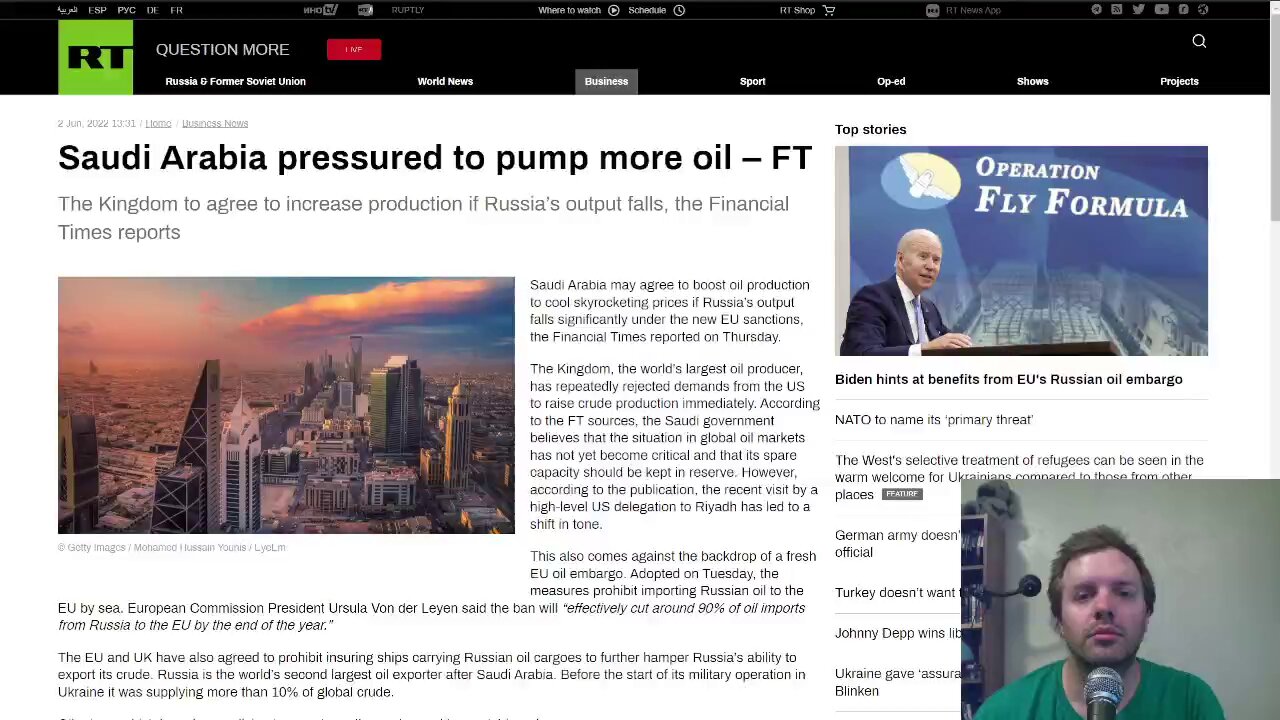Click the Schedule clock icon
Screen dimensions: 1280x720
pyautogui.click(x=679, y=10)
